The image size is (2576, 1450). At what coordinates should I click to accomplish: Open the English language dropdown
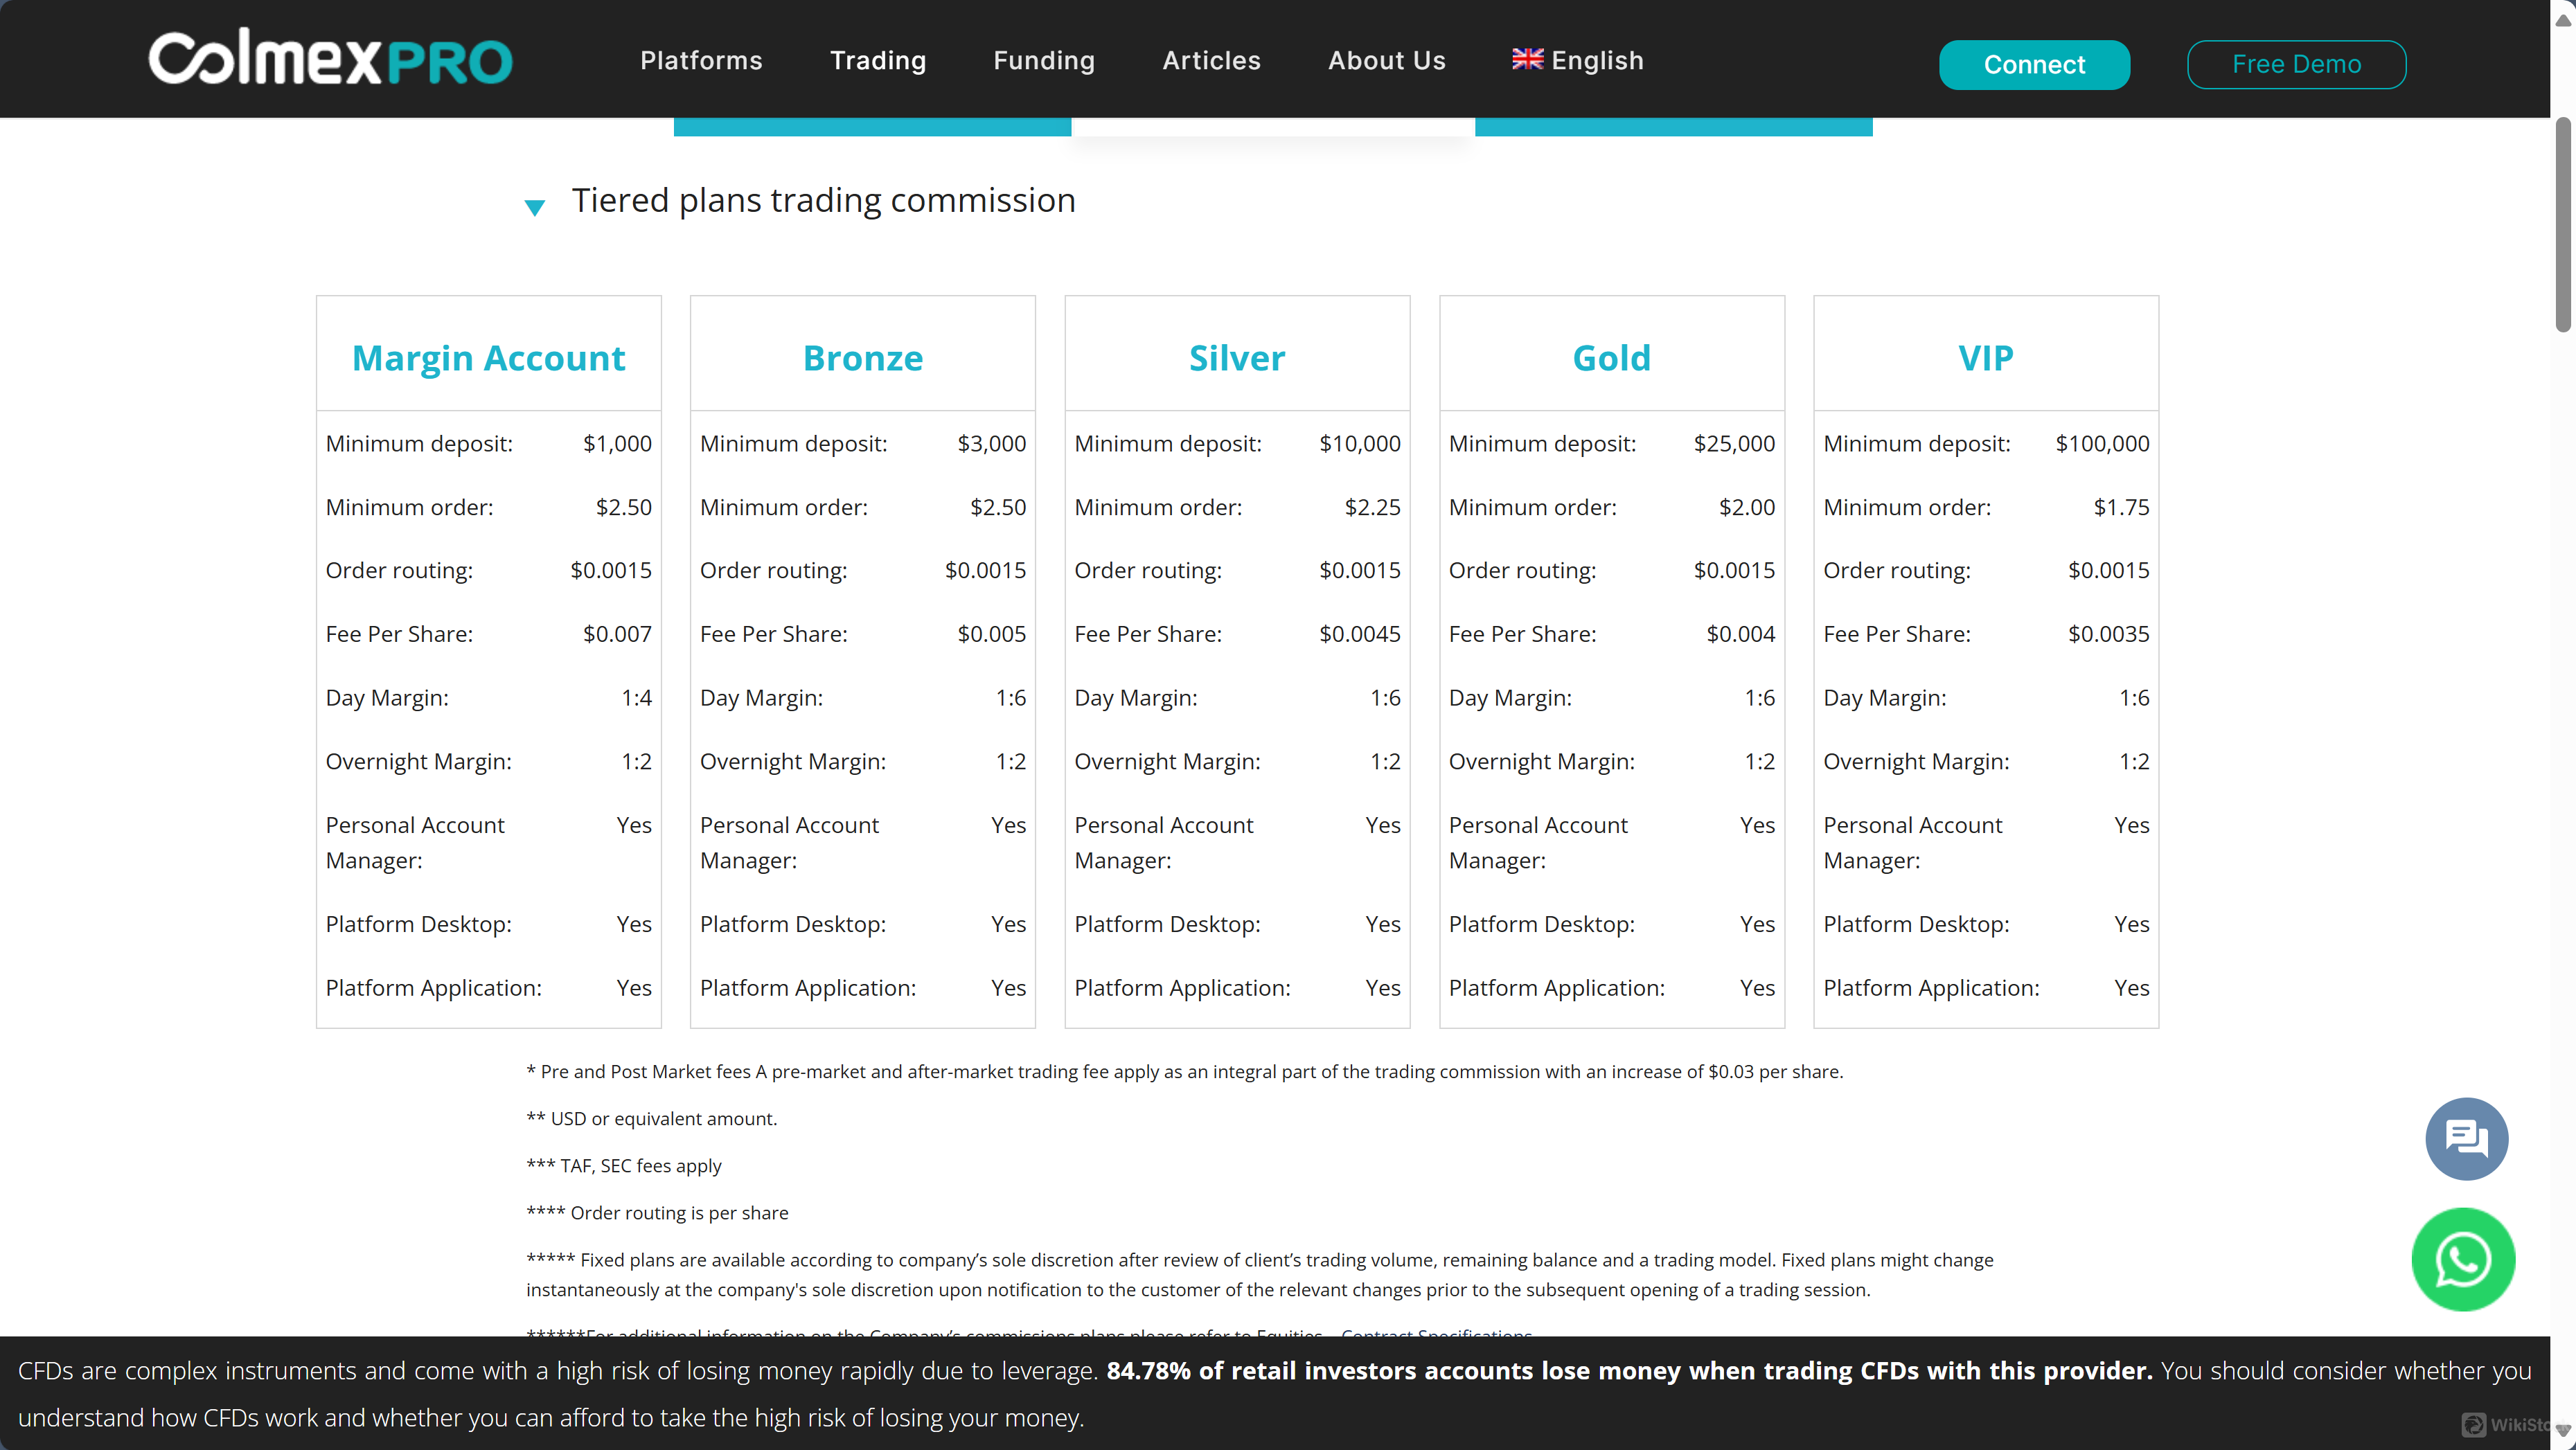1596,61
